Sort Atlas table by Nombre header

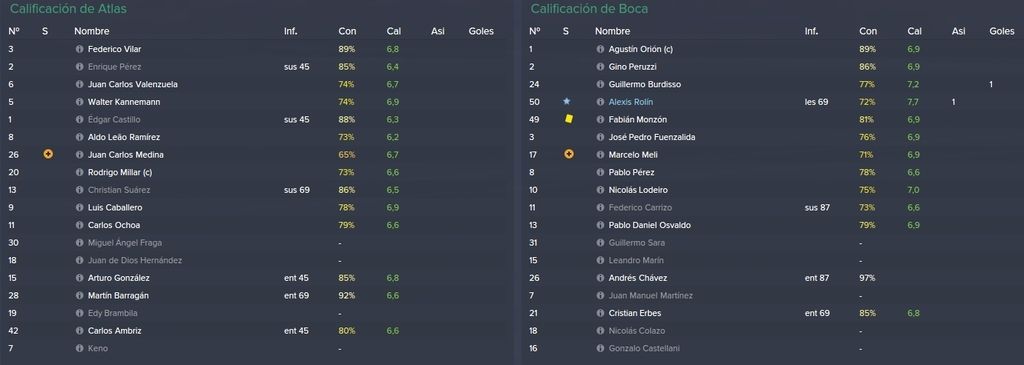point(91,31)
